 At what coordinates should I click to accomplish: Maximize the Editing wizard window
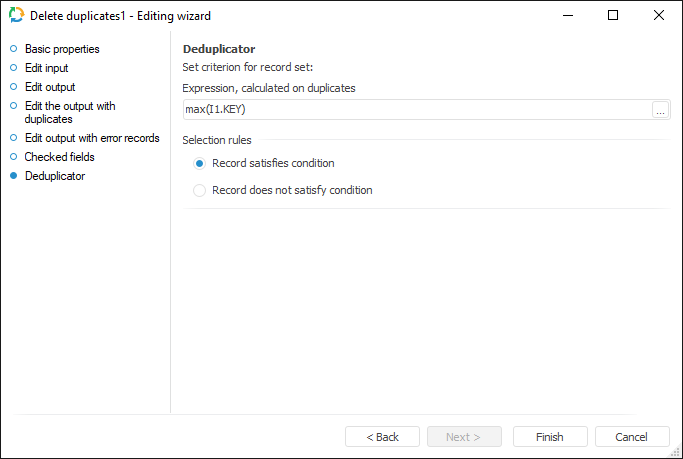click(613, 16)
